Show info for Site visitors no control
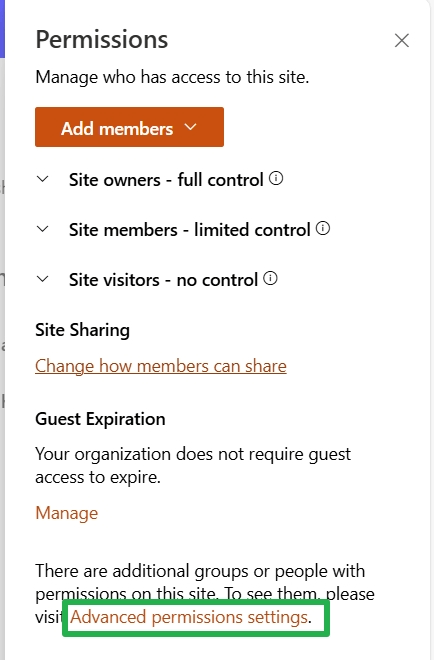 (x=270, y=278)
